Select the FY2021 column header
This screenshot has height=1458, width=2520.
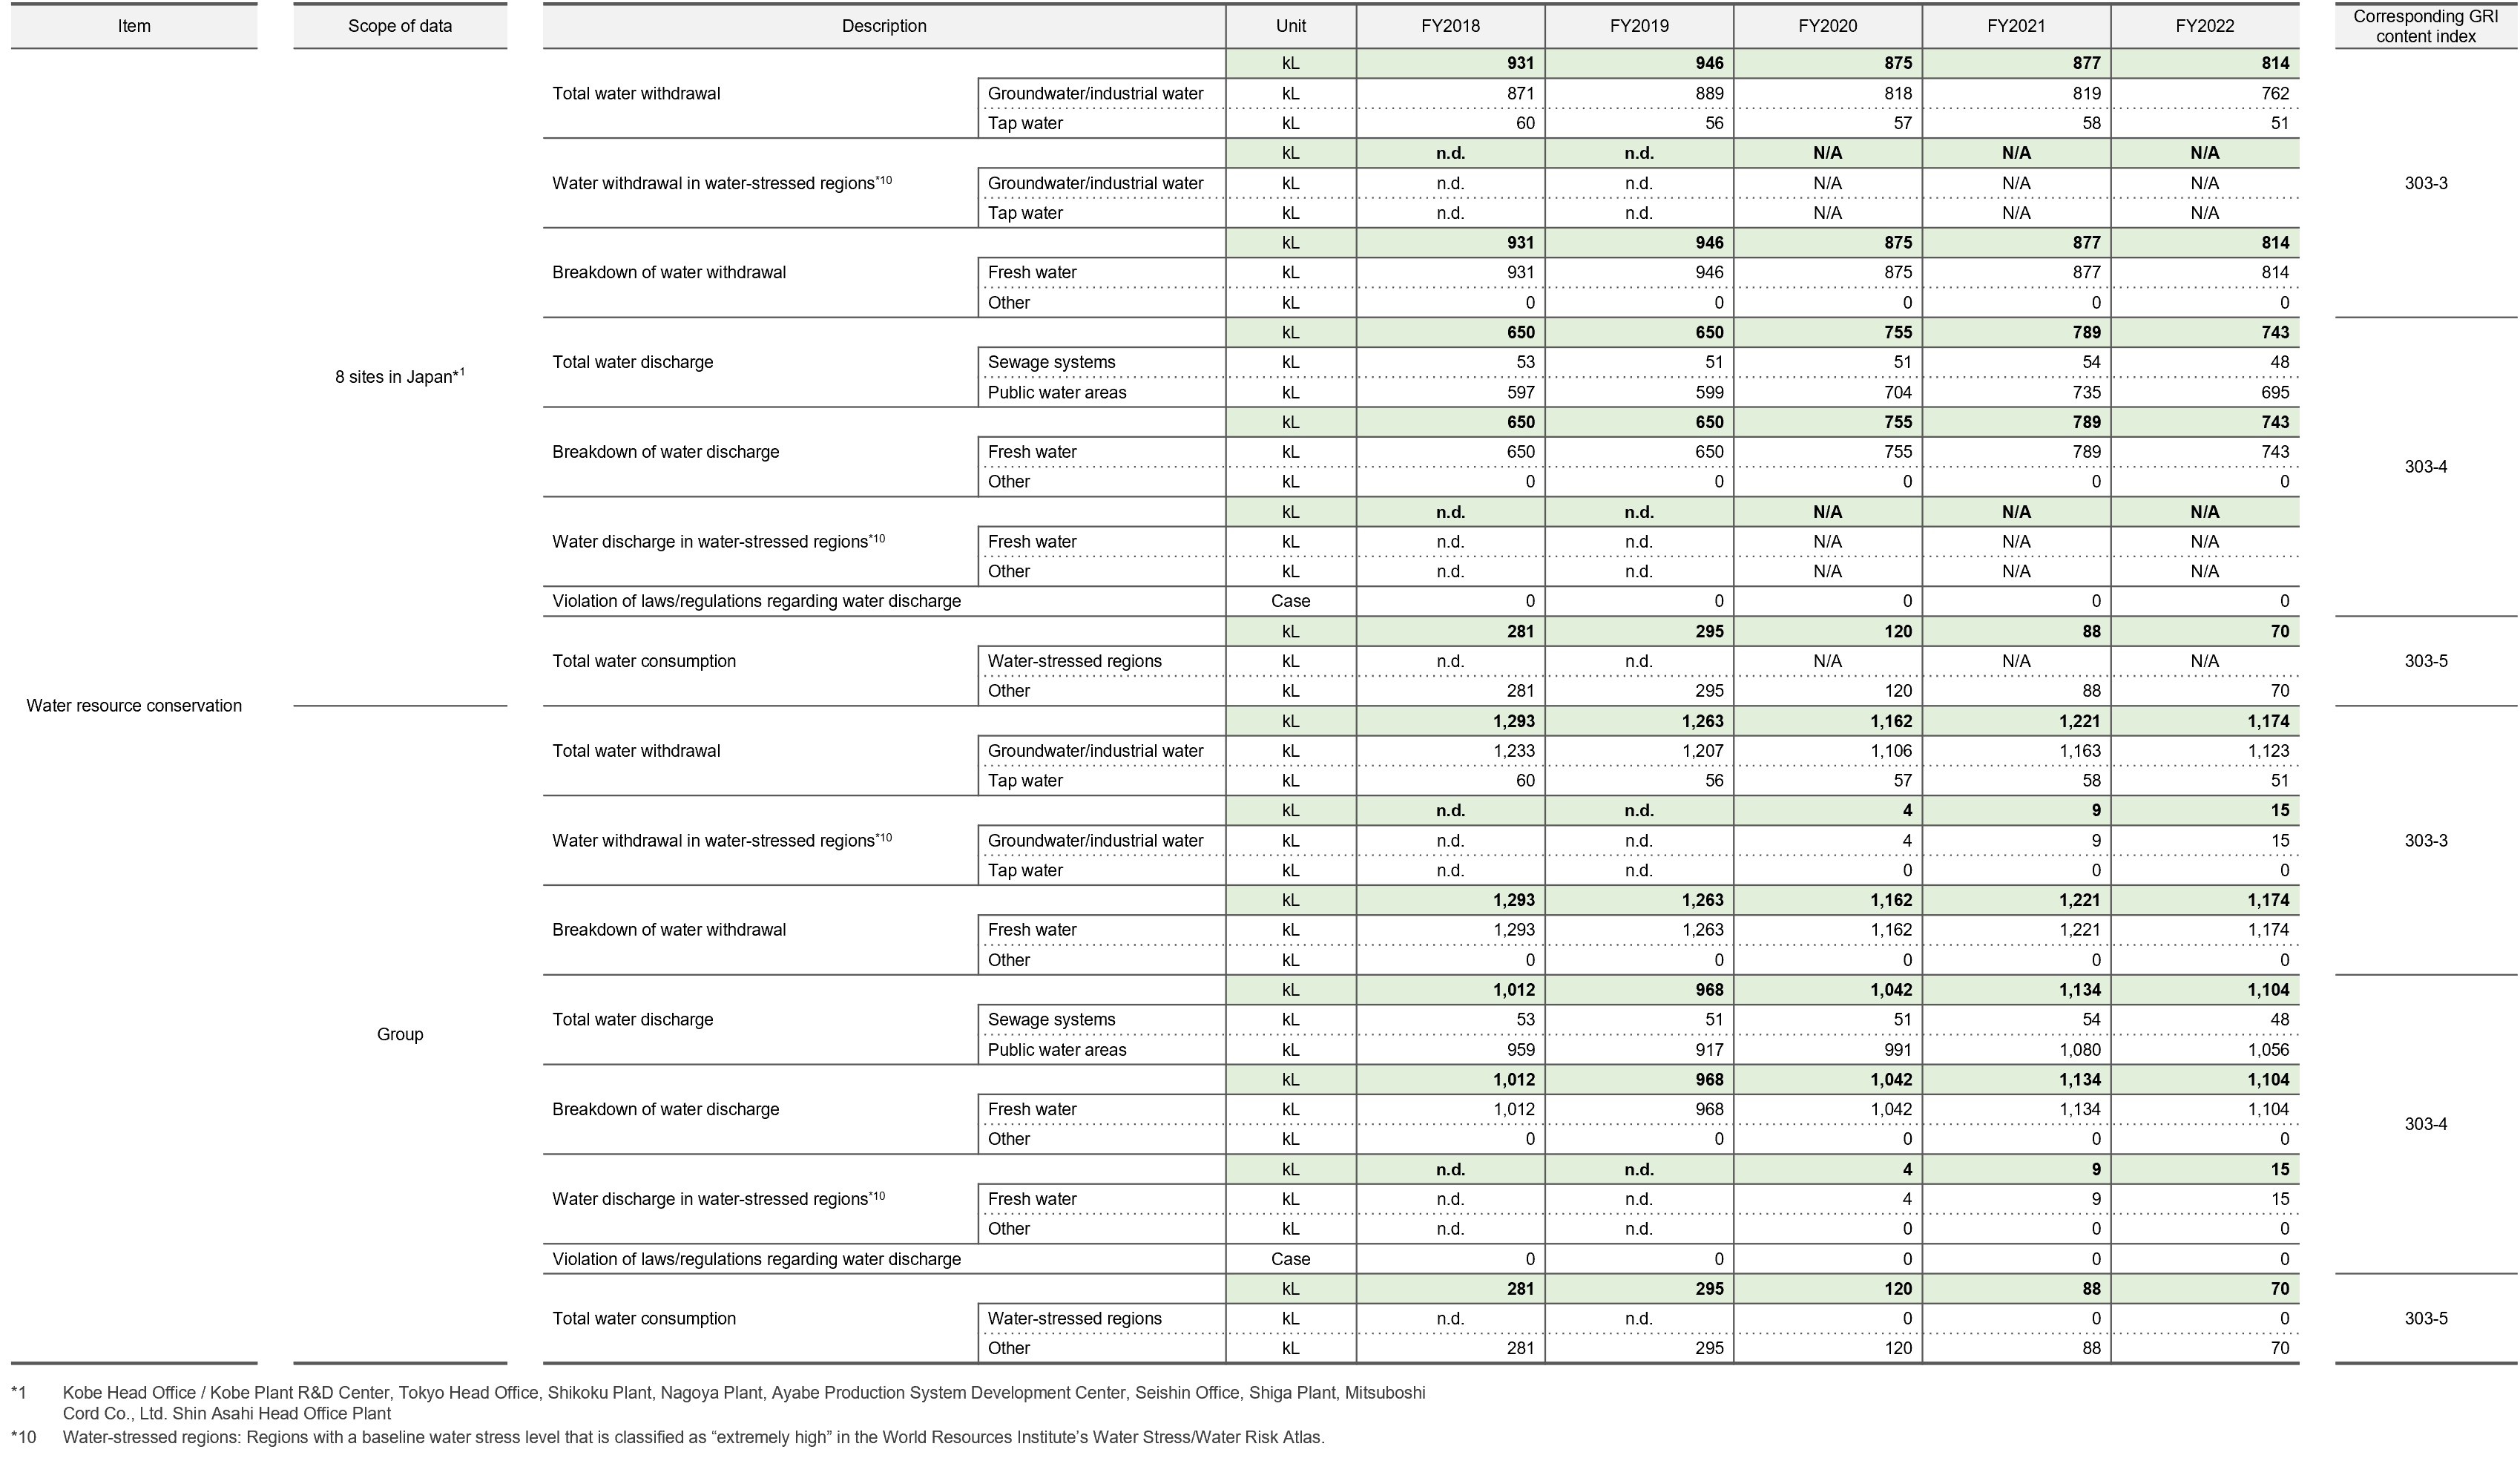[2016, 26]
